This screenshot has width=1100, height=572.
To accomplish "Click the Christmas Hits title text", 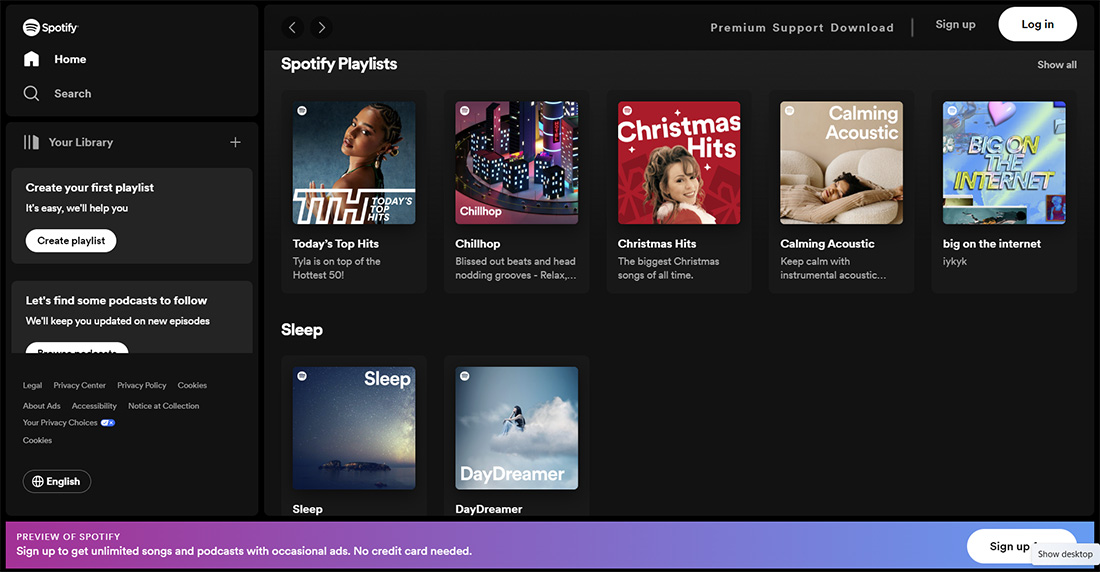I will tap(657, 244).
